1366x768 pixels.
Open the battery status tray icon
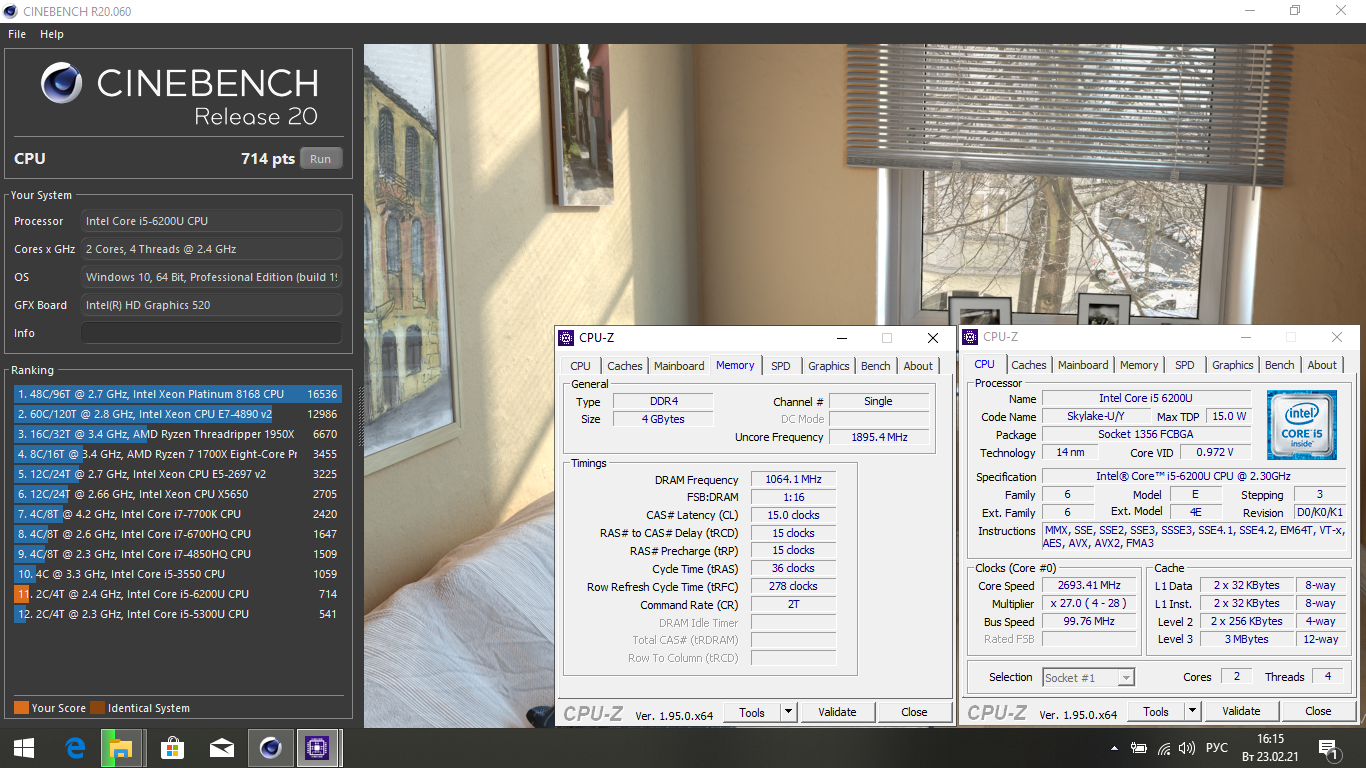1139,748
